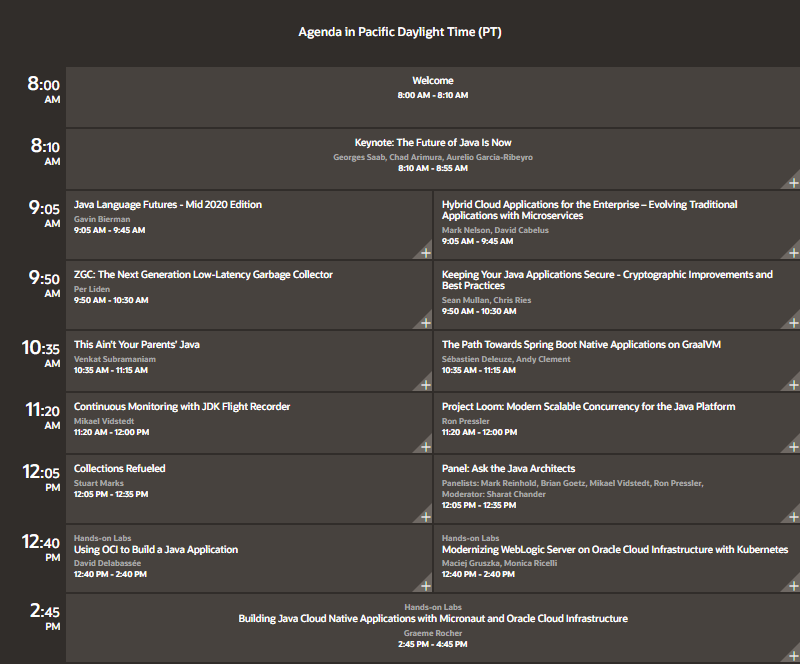The width and height of the screenshot is (800, 664).
Task: Open plus icon for This Ain't Your Parents' Java
Action: click(425, 384)
